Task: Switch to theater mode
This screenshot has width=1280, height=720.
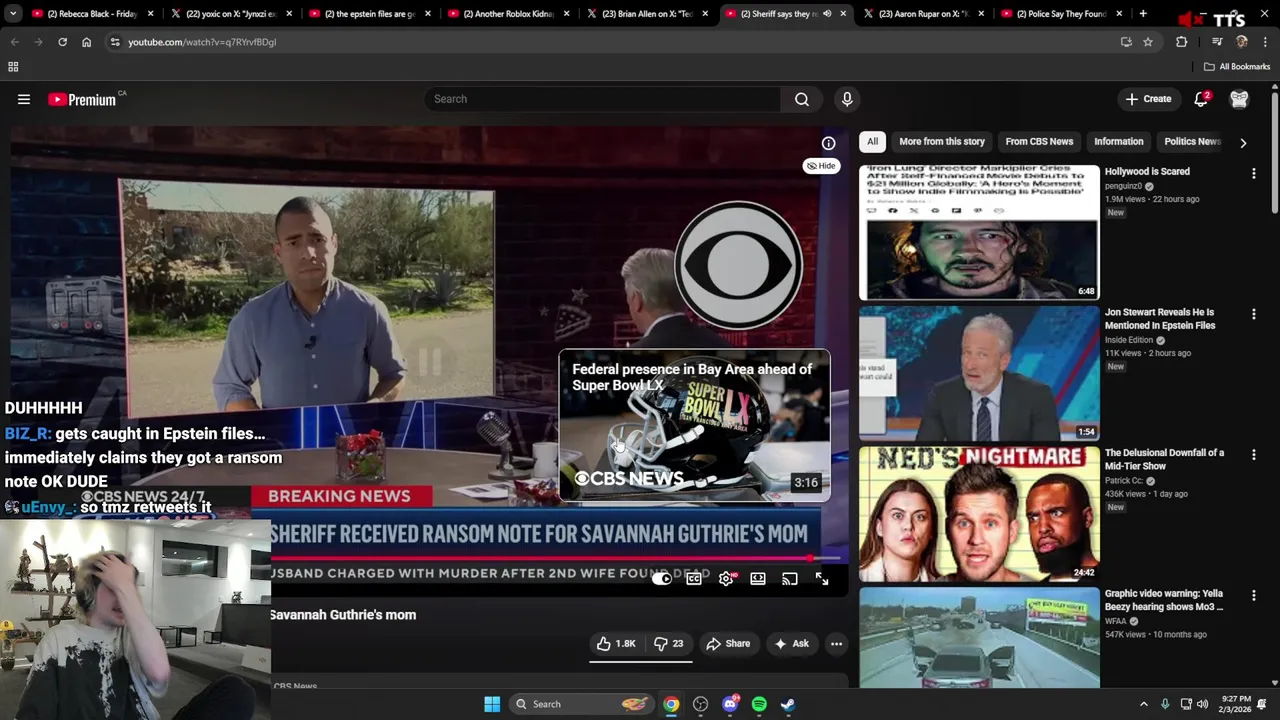Action: (x=758, y=579)
